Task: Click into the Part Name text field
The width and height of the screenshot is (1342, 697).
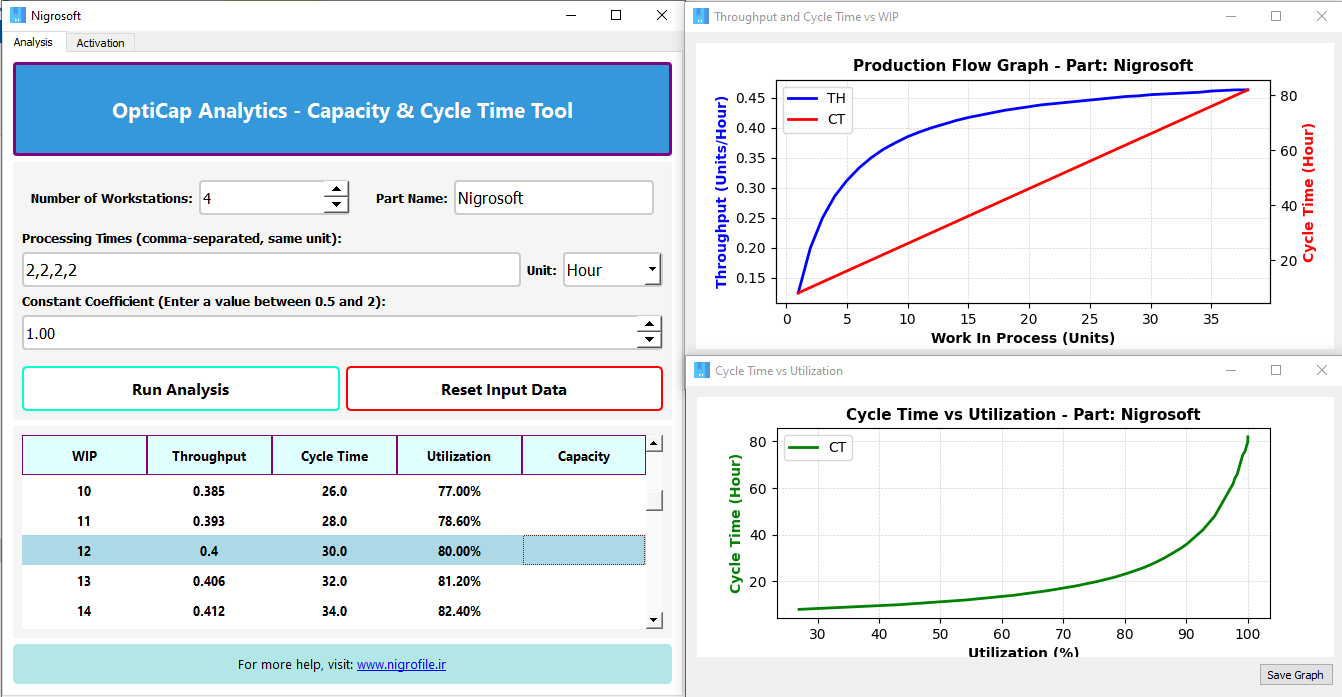Action: click(x=553, y=198)
